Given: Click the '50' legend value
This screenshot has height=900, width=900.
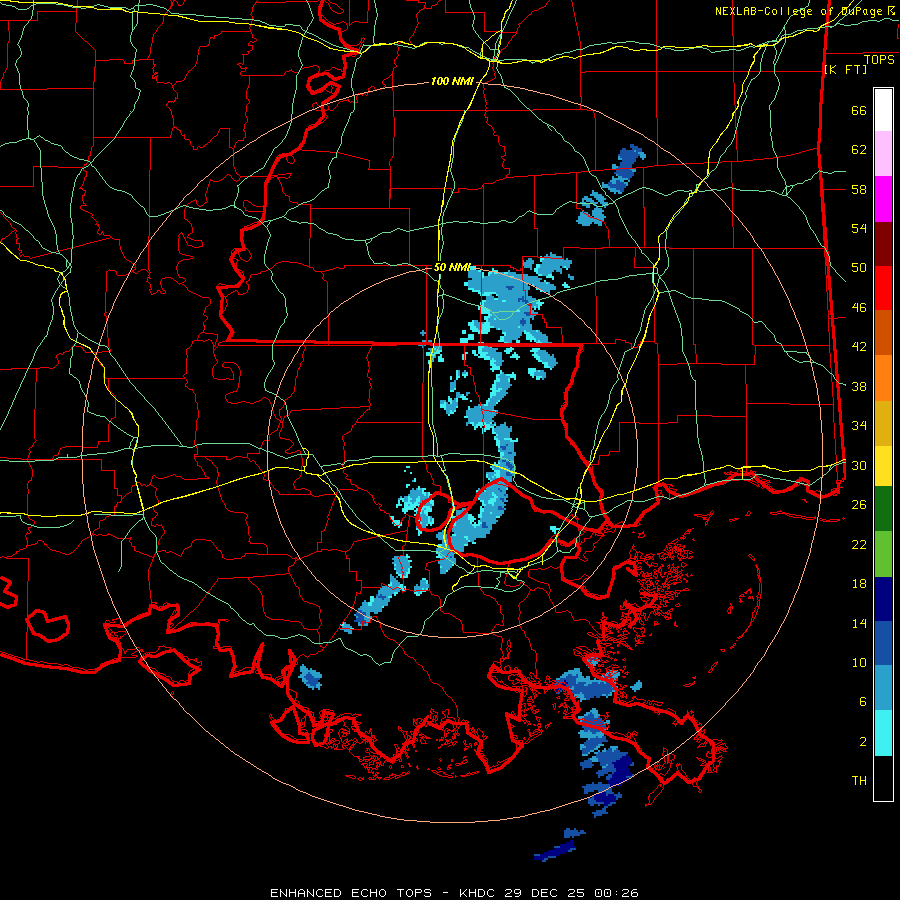Looking at the screenshot, I should pyautogui.click(x=859, y=267).
